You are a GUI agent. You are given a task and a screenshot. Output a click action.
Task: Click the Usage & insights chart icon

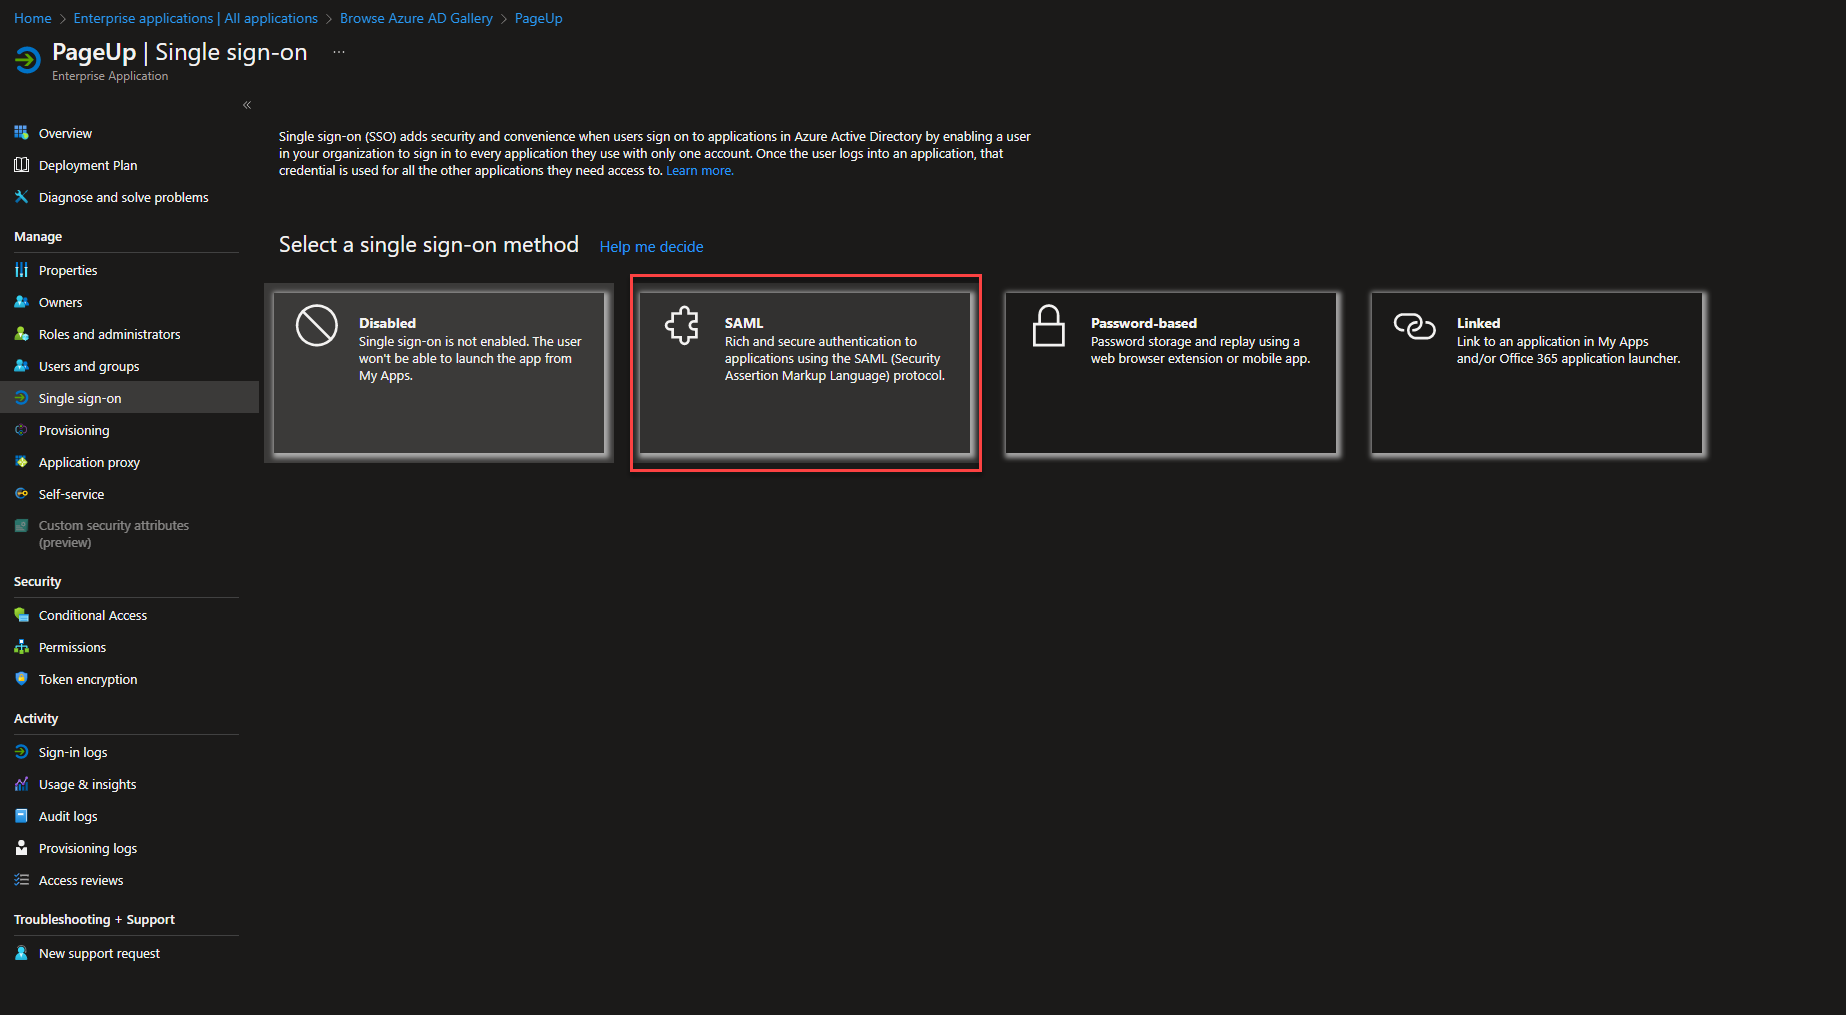click(21, 784)
